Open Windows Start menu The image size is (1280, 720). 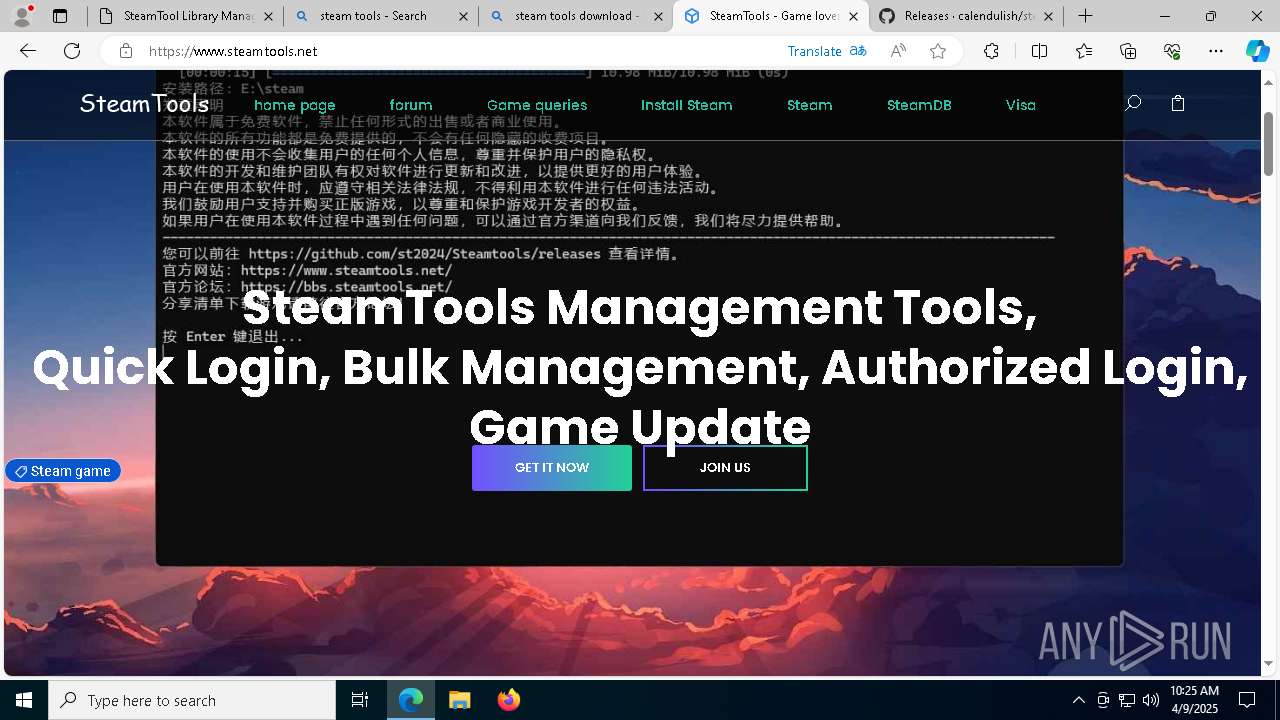[x=24, y=700]
